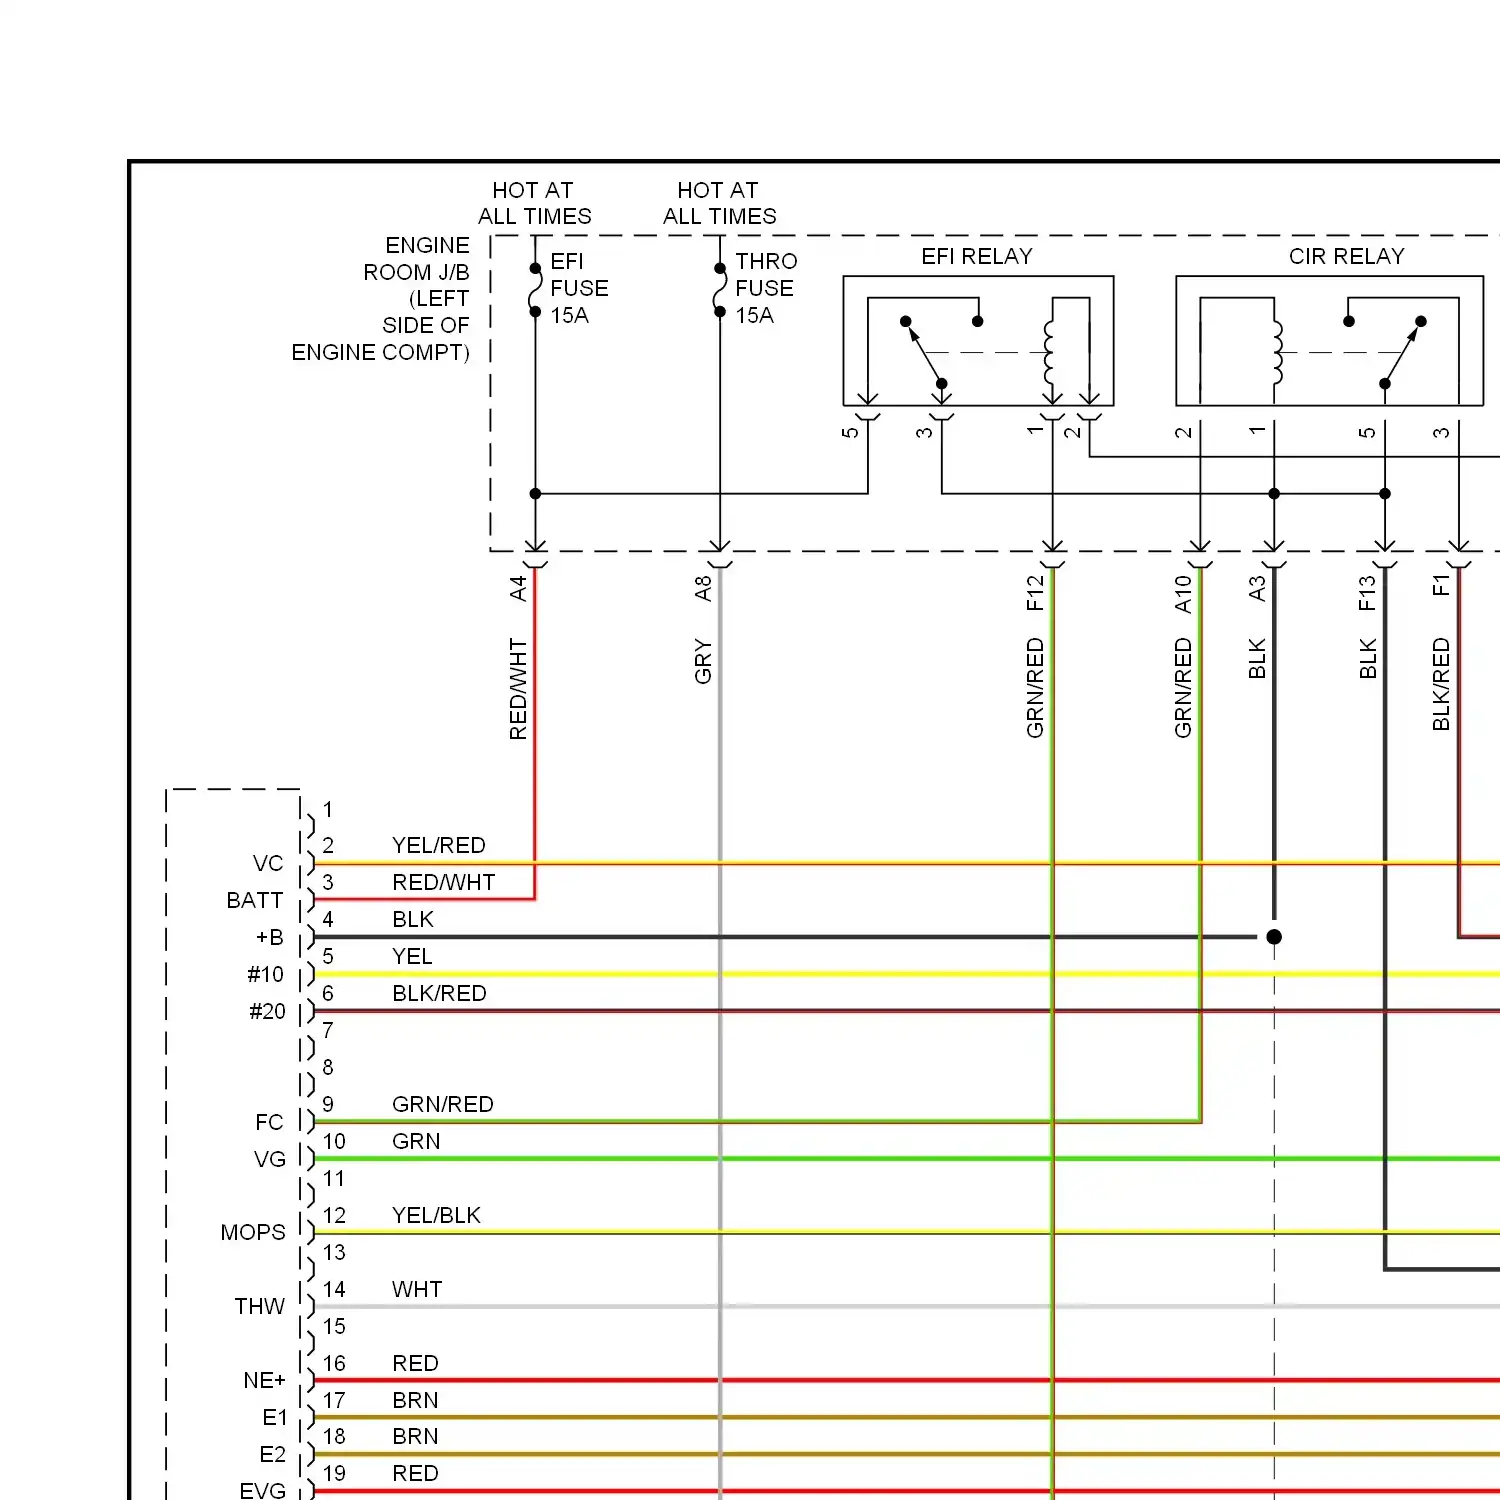Click the FC terminal label
1500x1500 pixels.
point(269,1123)
